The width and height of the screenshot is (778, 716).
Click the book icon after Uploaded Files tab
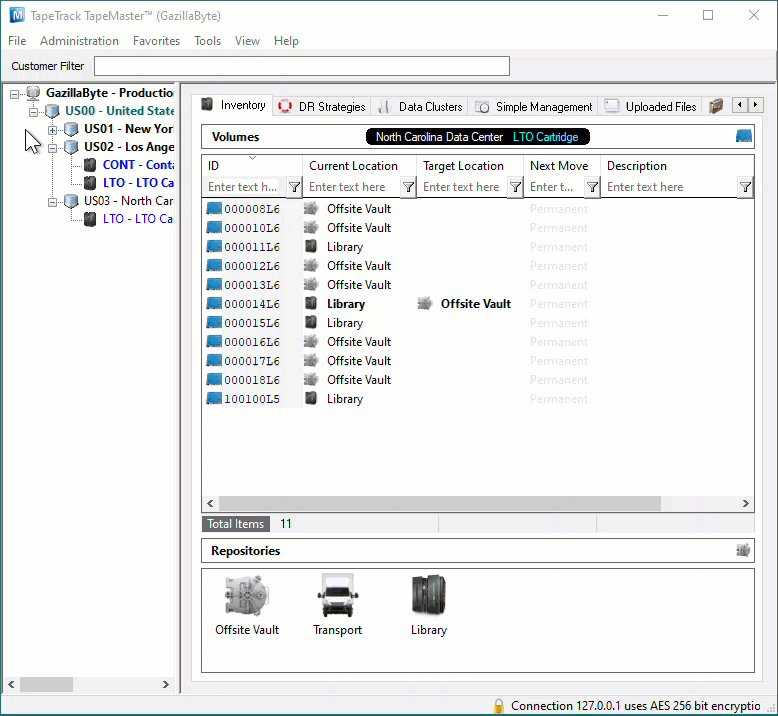(x=715, y=106)
